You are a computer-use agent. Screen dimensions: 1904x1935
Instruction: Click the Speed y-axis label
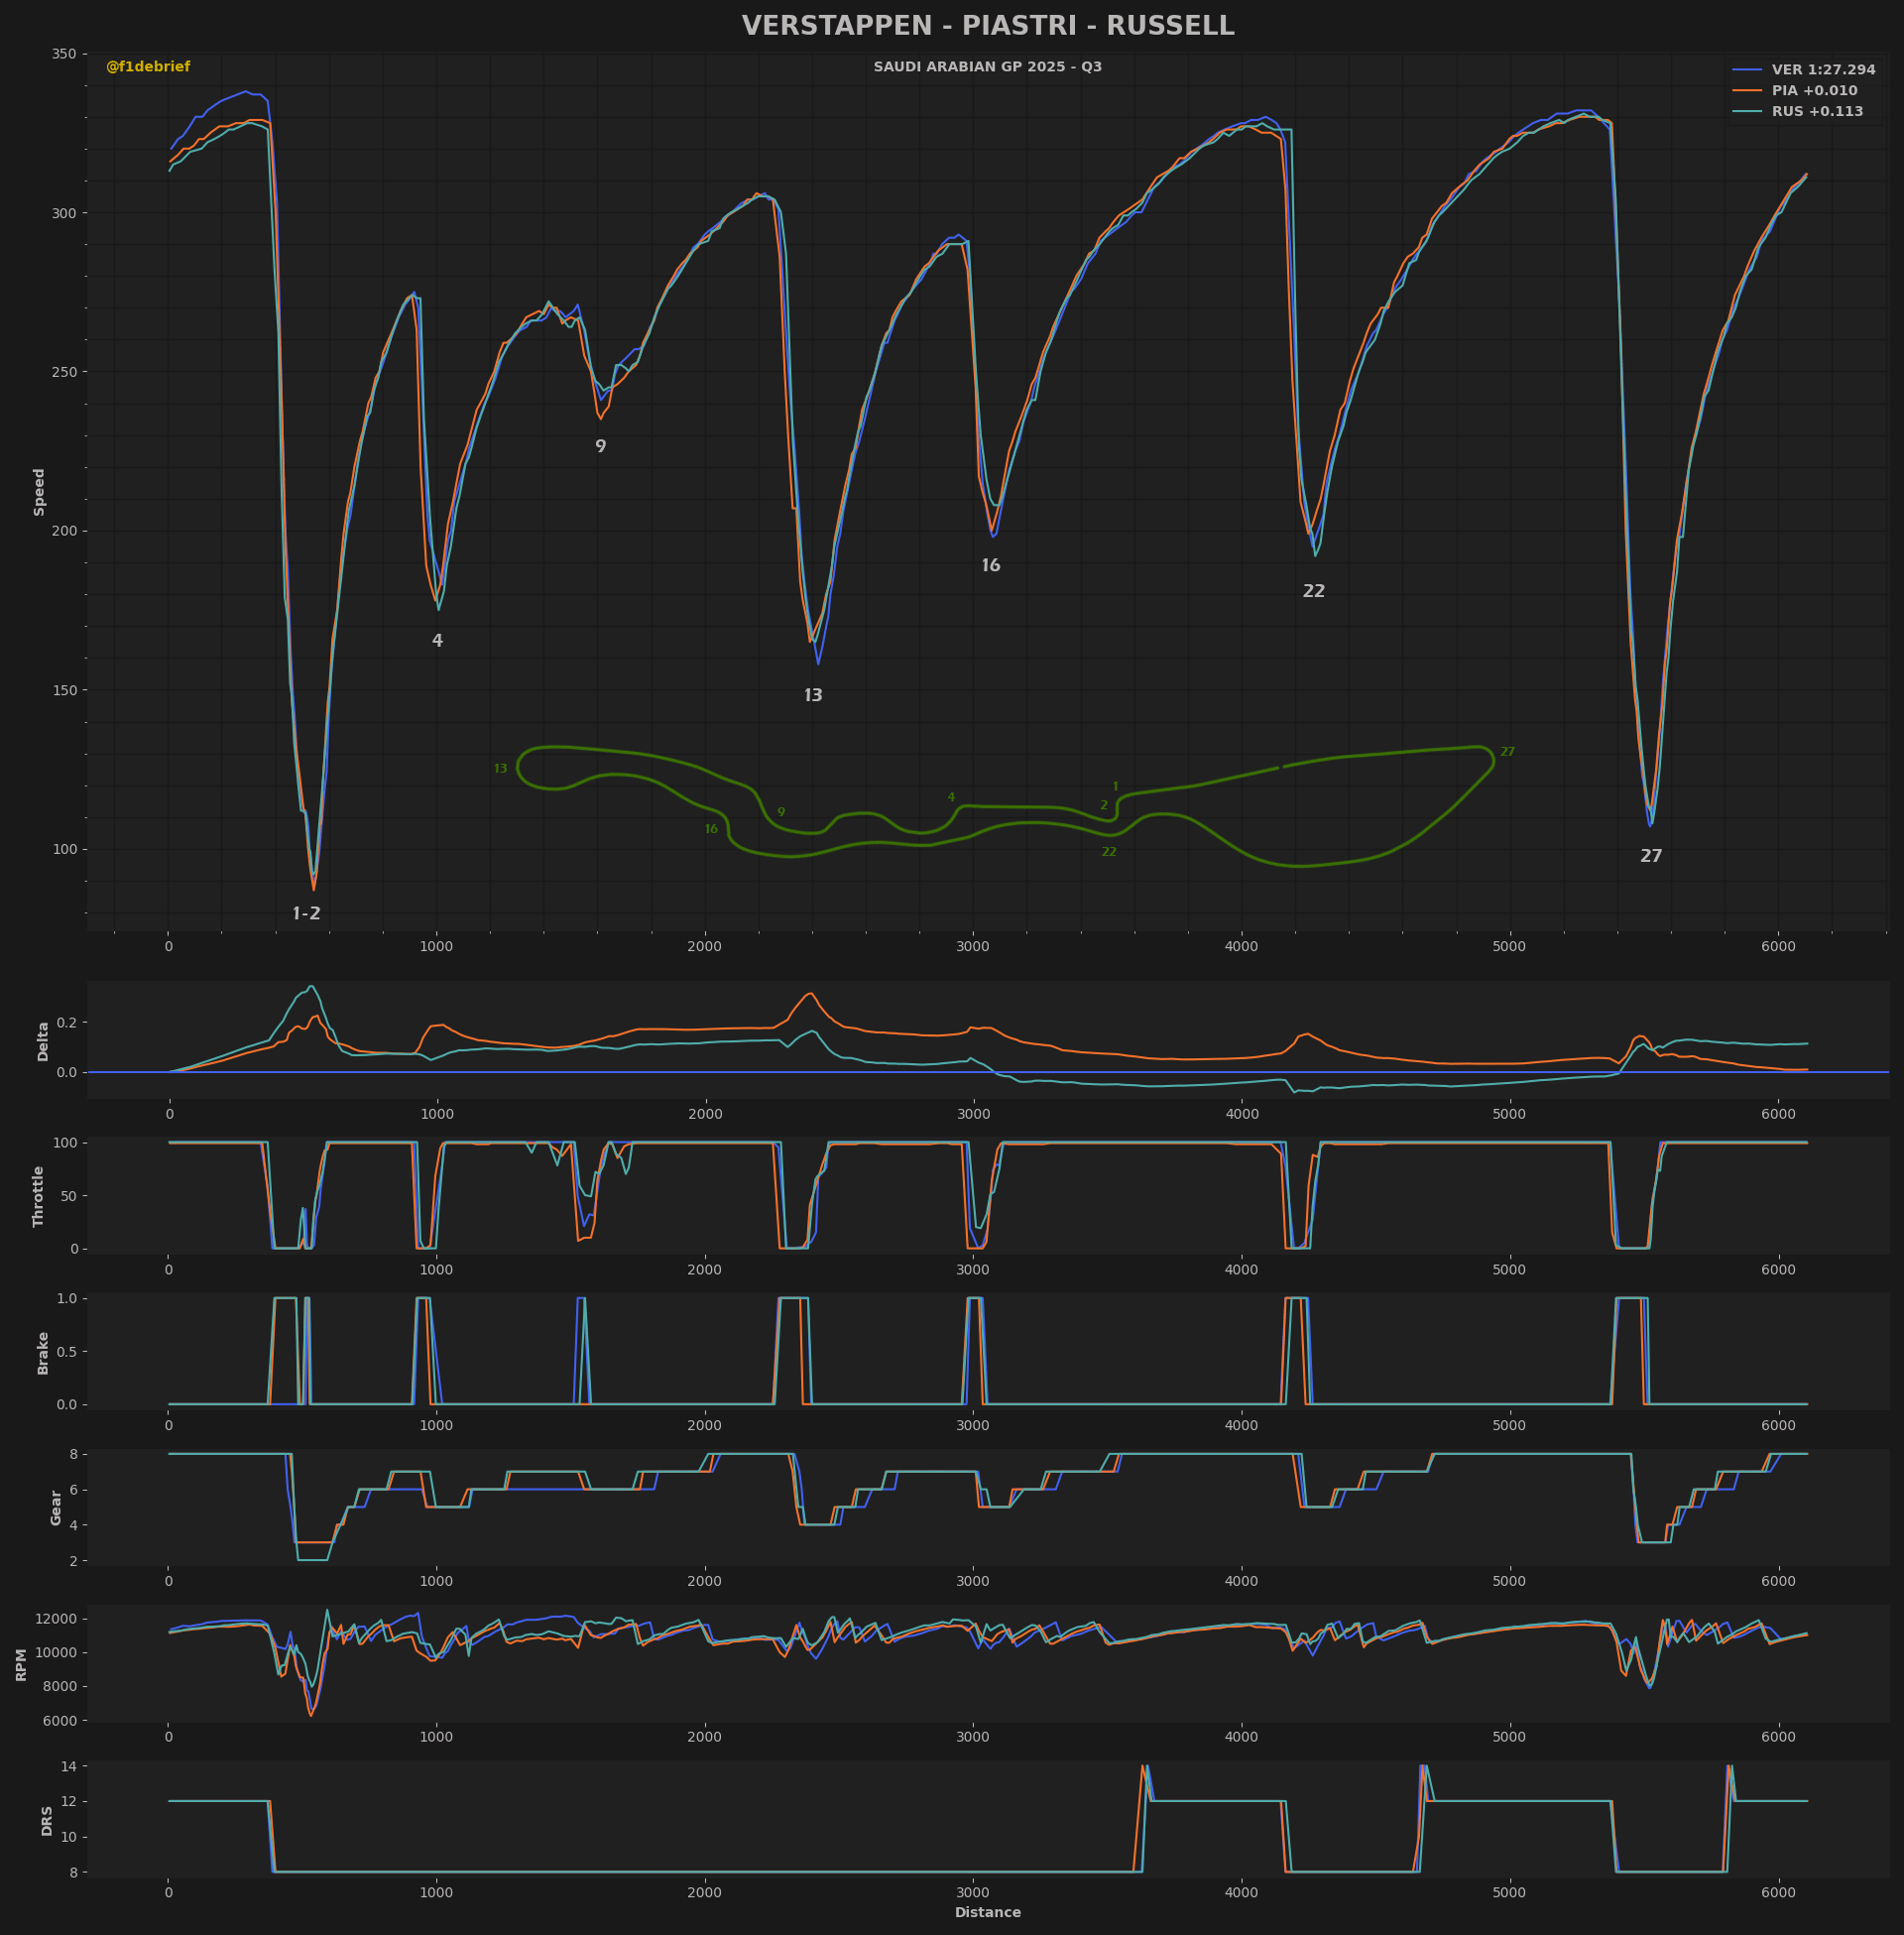click(x=40, y=492)
